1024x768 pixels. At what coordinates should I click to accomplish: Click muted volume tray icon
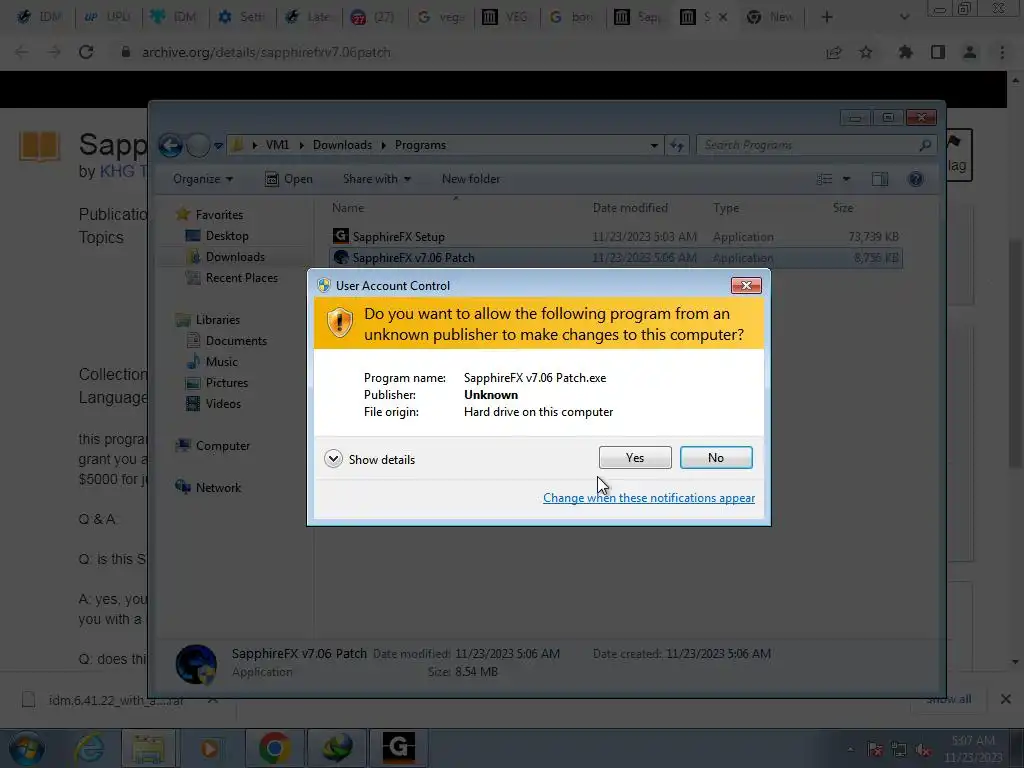[922, 750]
